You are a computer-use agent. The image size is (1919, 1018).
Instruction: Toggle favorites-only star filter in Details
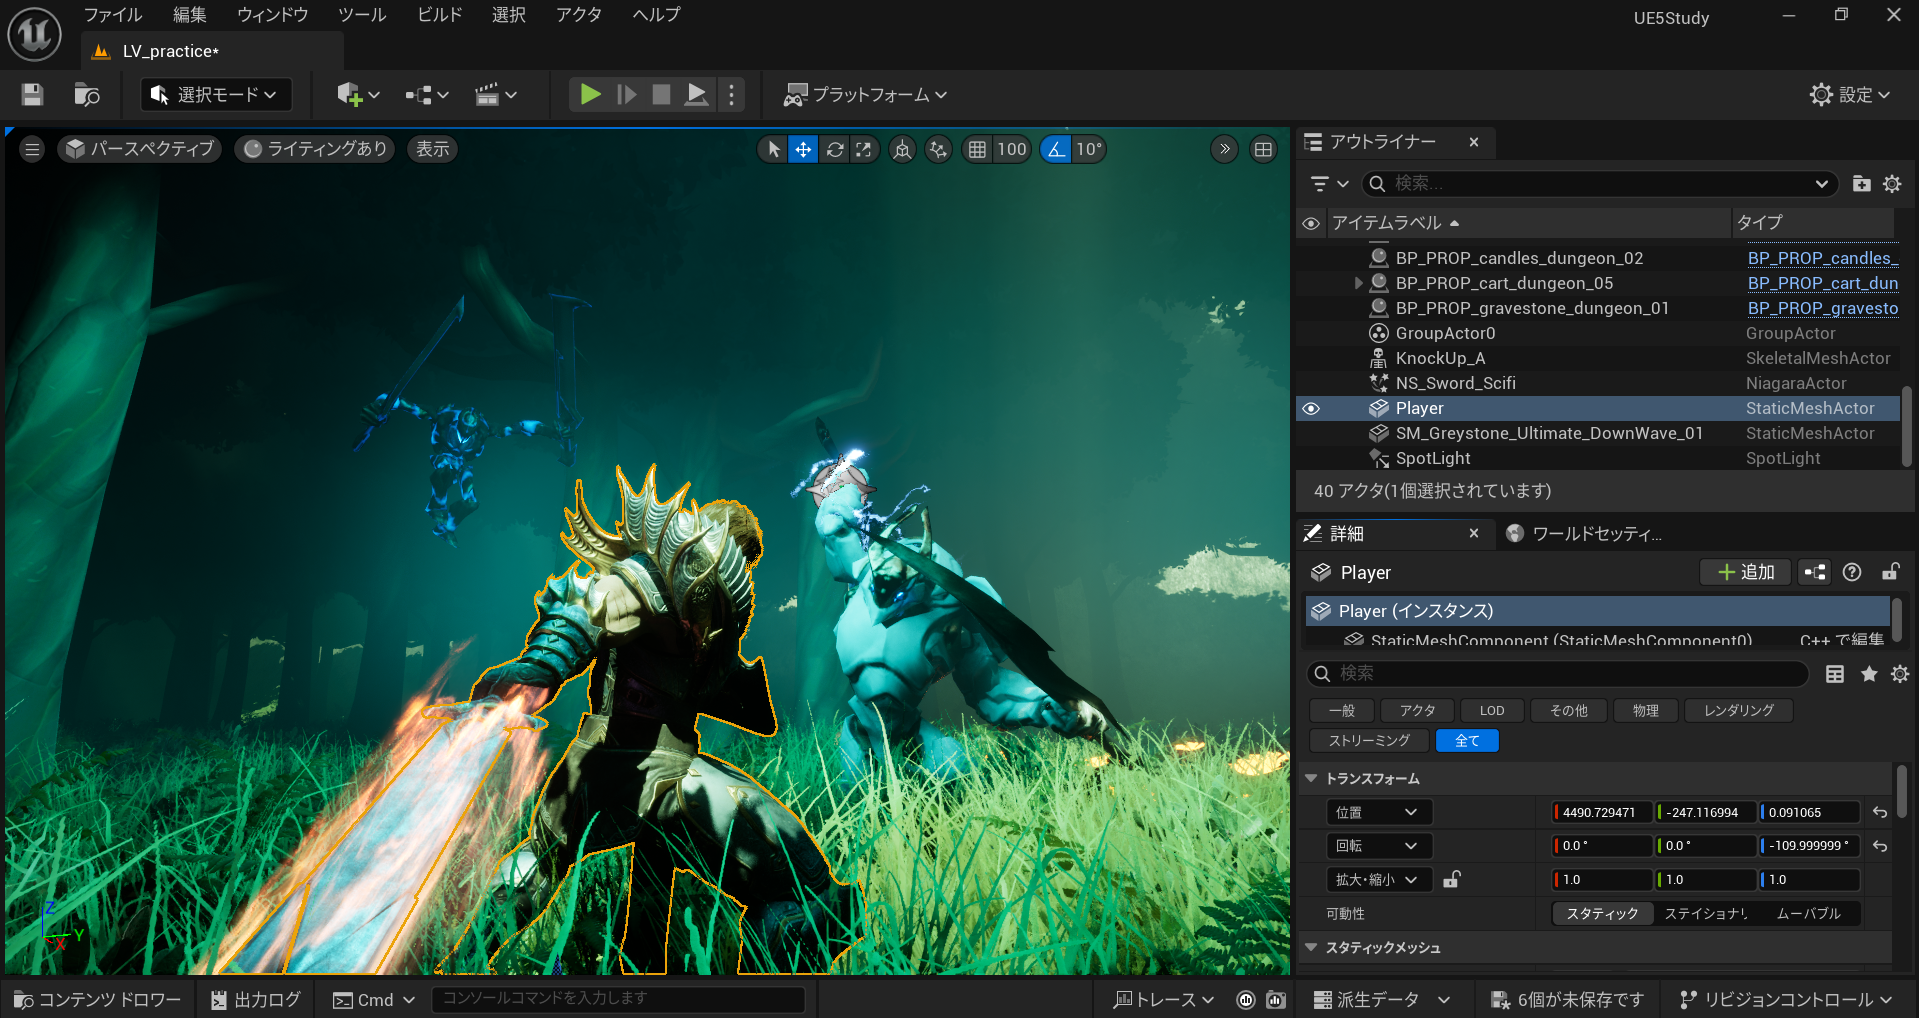(x=1868, y=674)
